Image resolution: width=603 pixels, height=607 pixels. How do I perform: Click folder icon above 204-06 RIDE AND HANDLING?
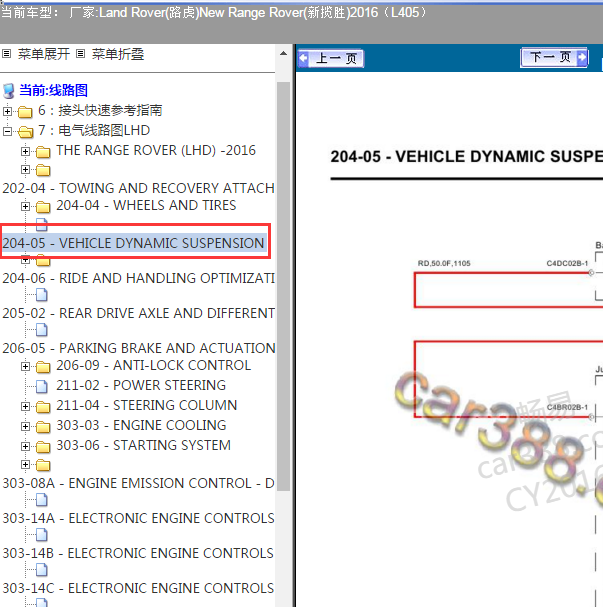point(43,261)
